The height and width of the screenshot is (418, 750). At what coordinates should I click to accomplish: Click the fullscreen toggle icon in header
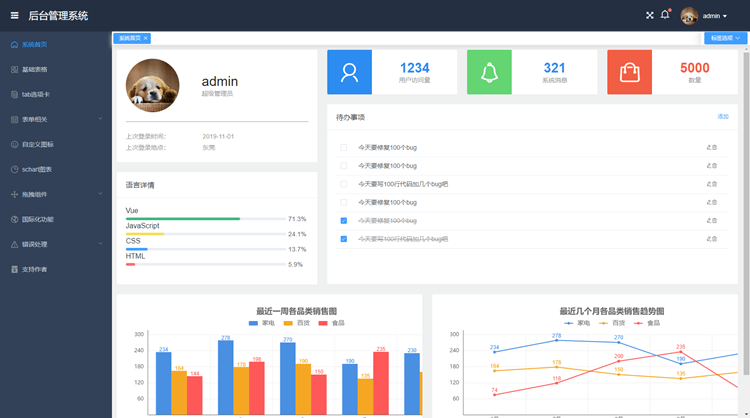(x=649, y=16)
